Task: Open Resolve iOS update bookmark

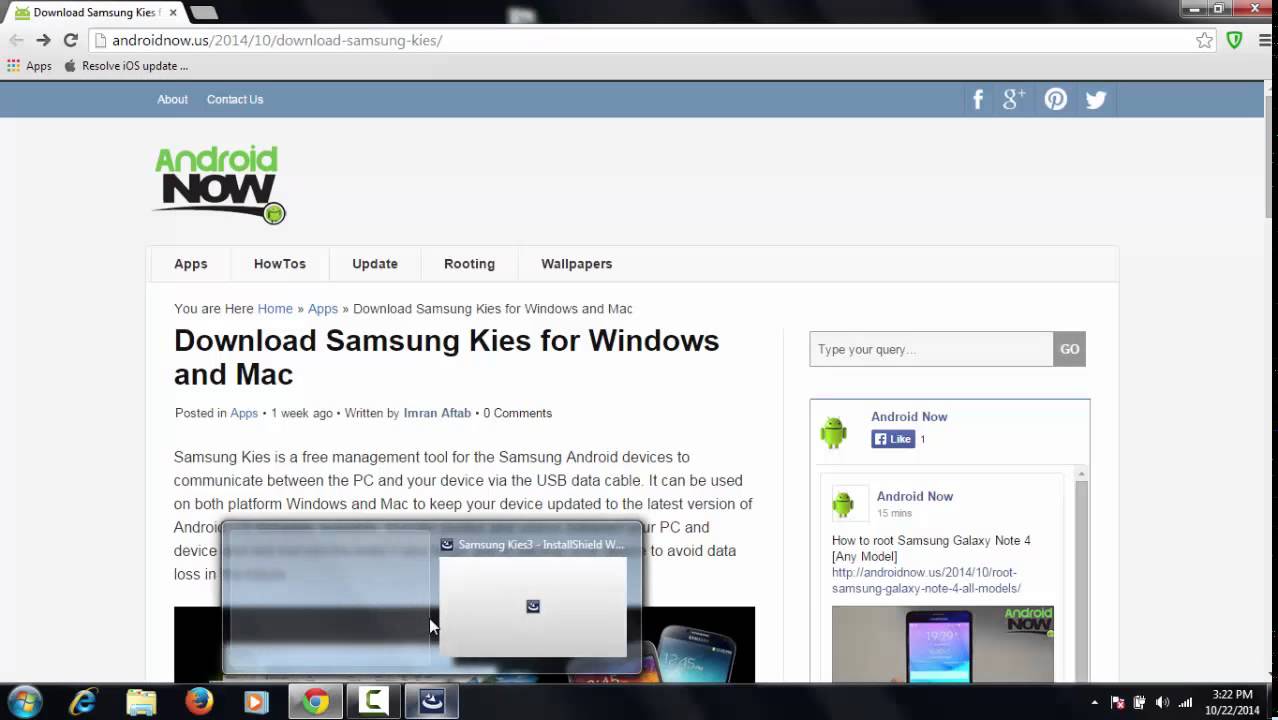Action: point(126,66)
